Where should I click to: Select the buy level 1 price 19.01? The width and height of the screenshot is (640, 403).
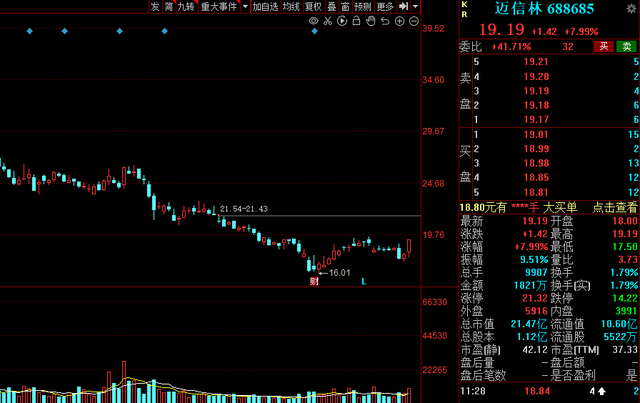[x=536, y=134]
